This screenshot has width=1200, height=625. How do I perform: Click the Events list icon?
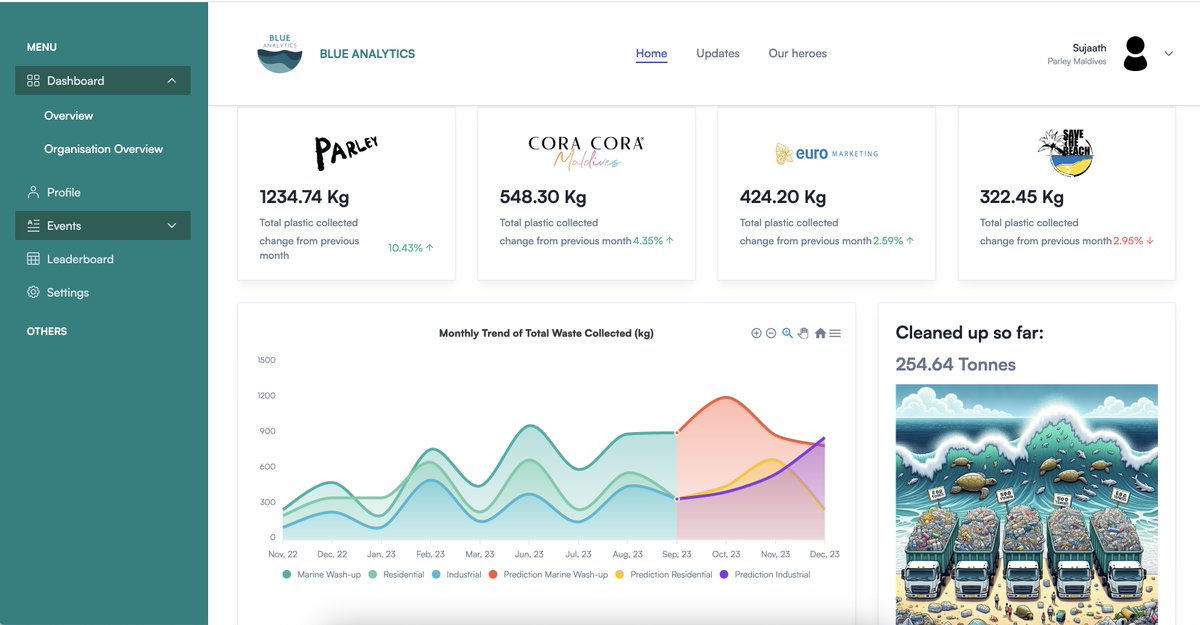pyautogui.click(x=33, y=226)
